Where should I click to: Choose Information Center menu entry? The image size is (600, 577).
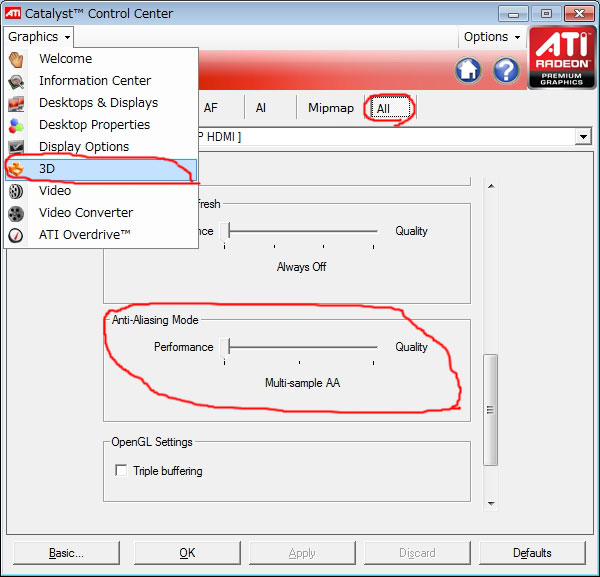pyautogui.click(x=101, y=81)
